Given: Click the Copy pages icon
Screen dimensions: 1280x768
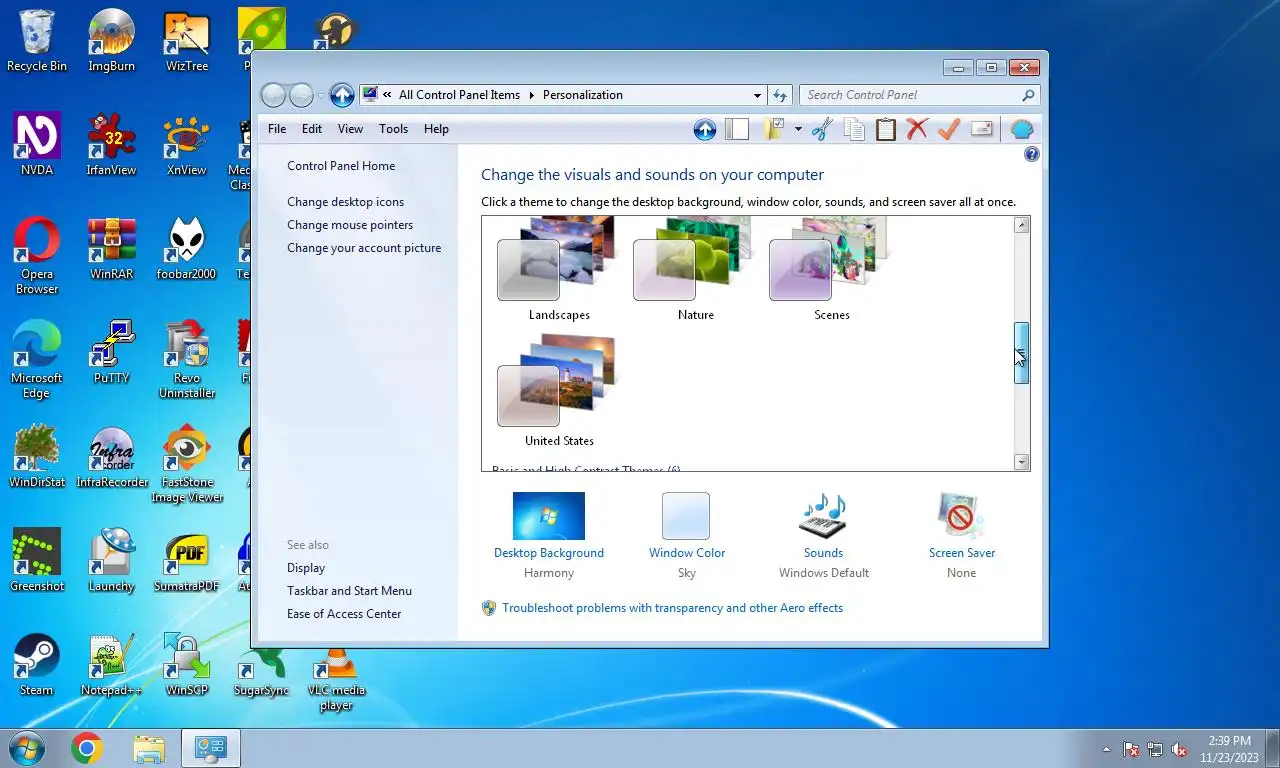Looking at the screenshot, I should [854, 129].
